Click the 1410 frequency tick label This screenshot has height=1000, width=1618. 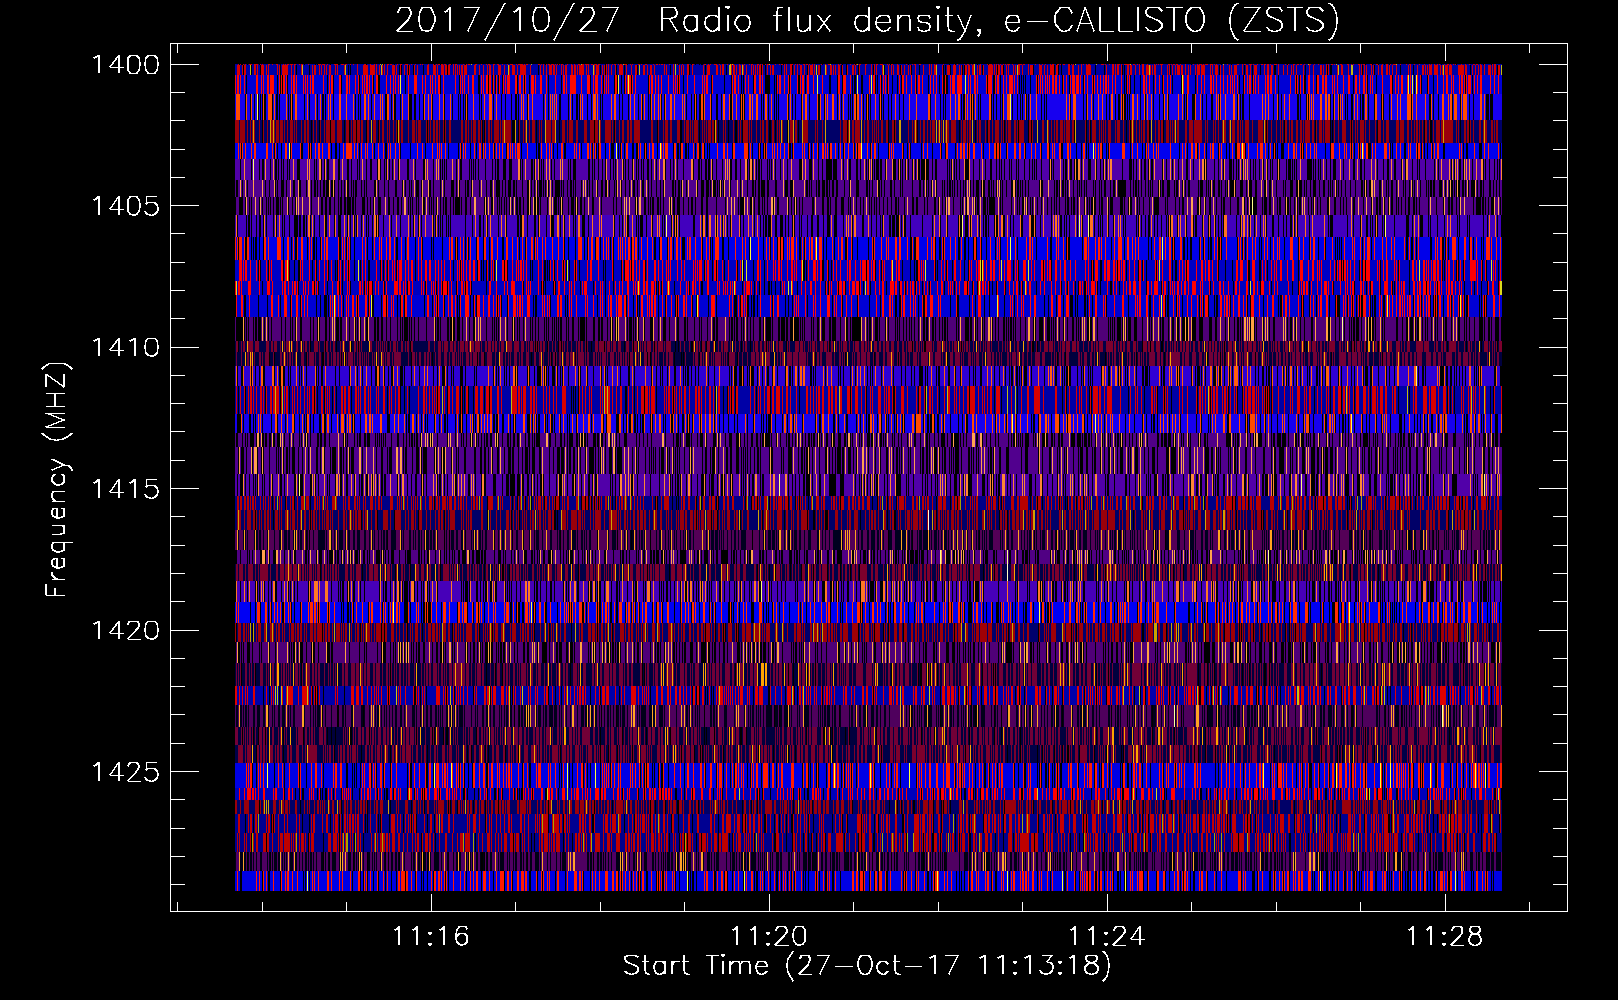tap(125, 348)
